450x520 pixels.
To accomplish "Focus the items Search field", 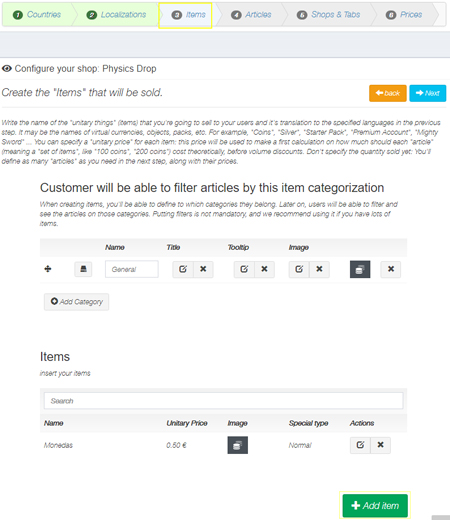I will point(223,401).
